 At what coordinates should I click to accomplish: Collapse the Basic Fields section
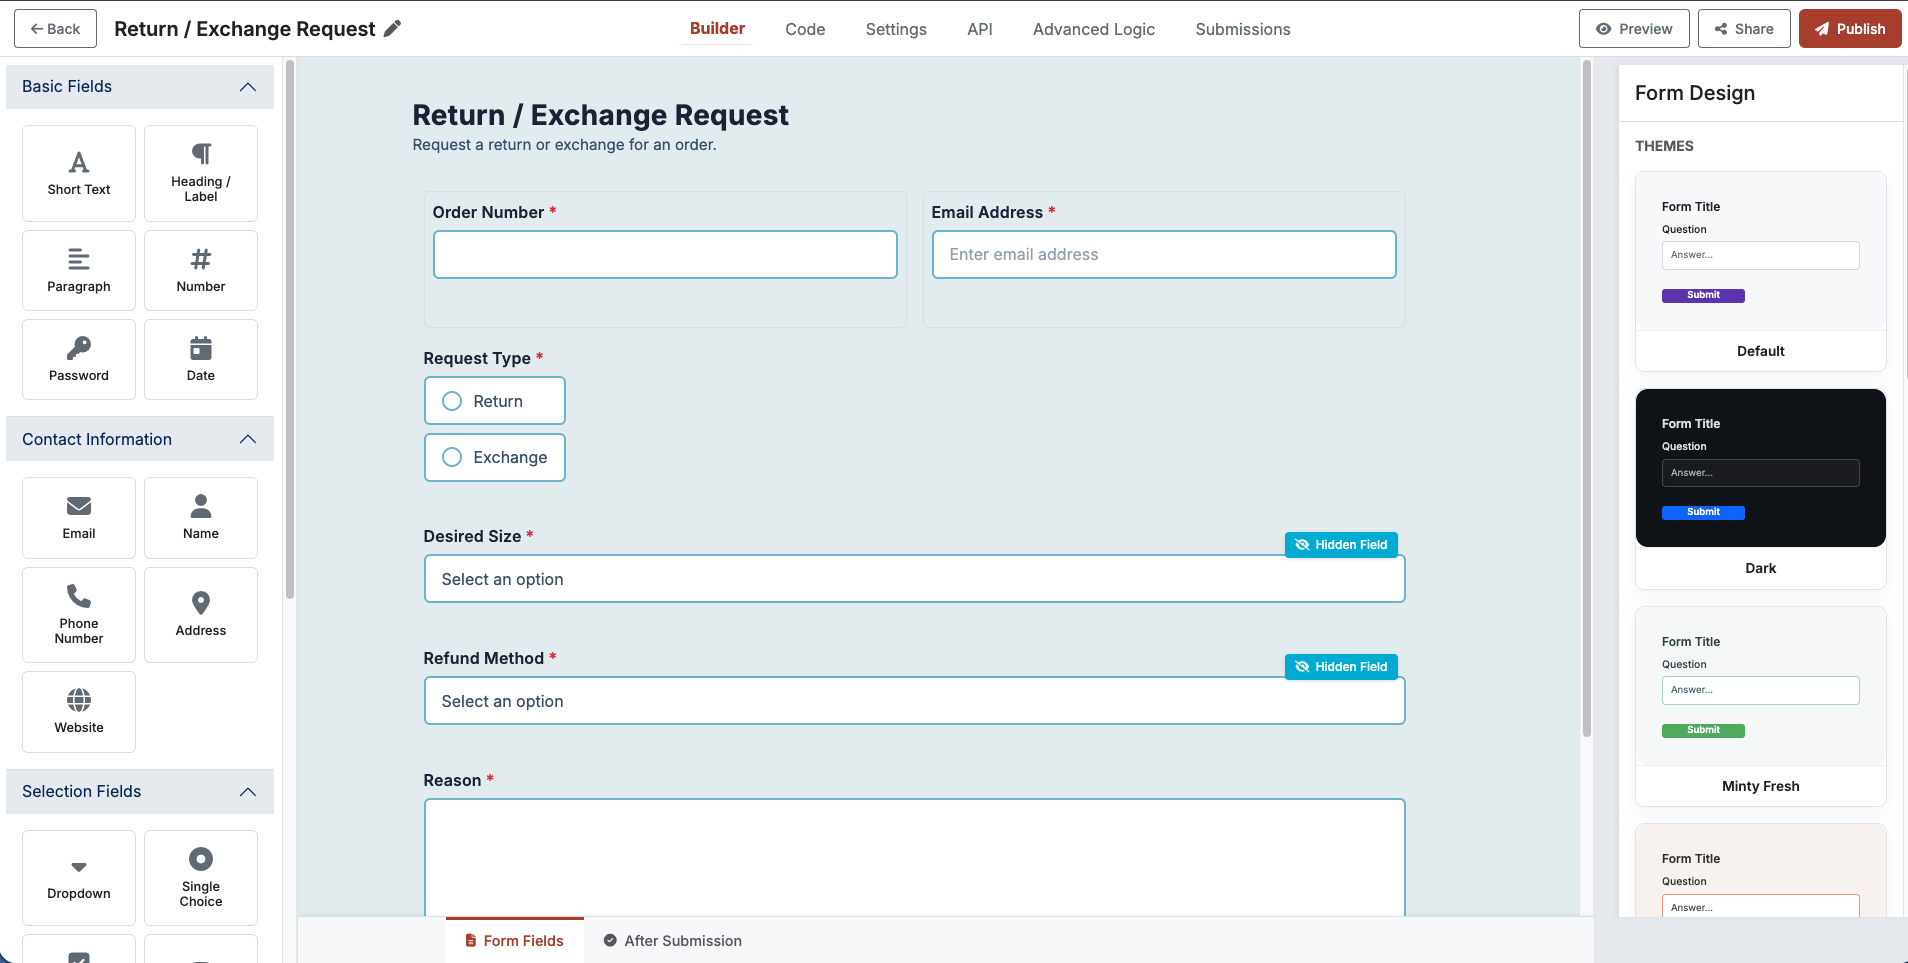(246, 87)
